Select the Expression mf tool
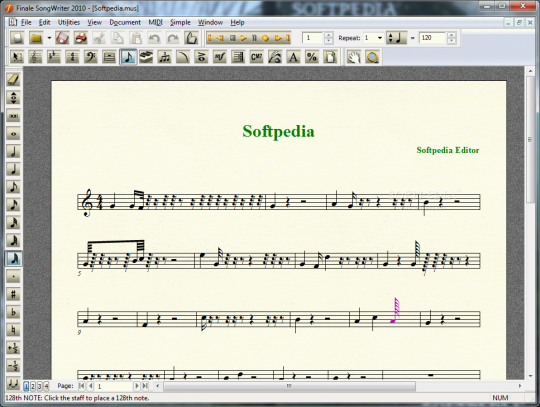This screenshot has height=407, width=540. 220,57
